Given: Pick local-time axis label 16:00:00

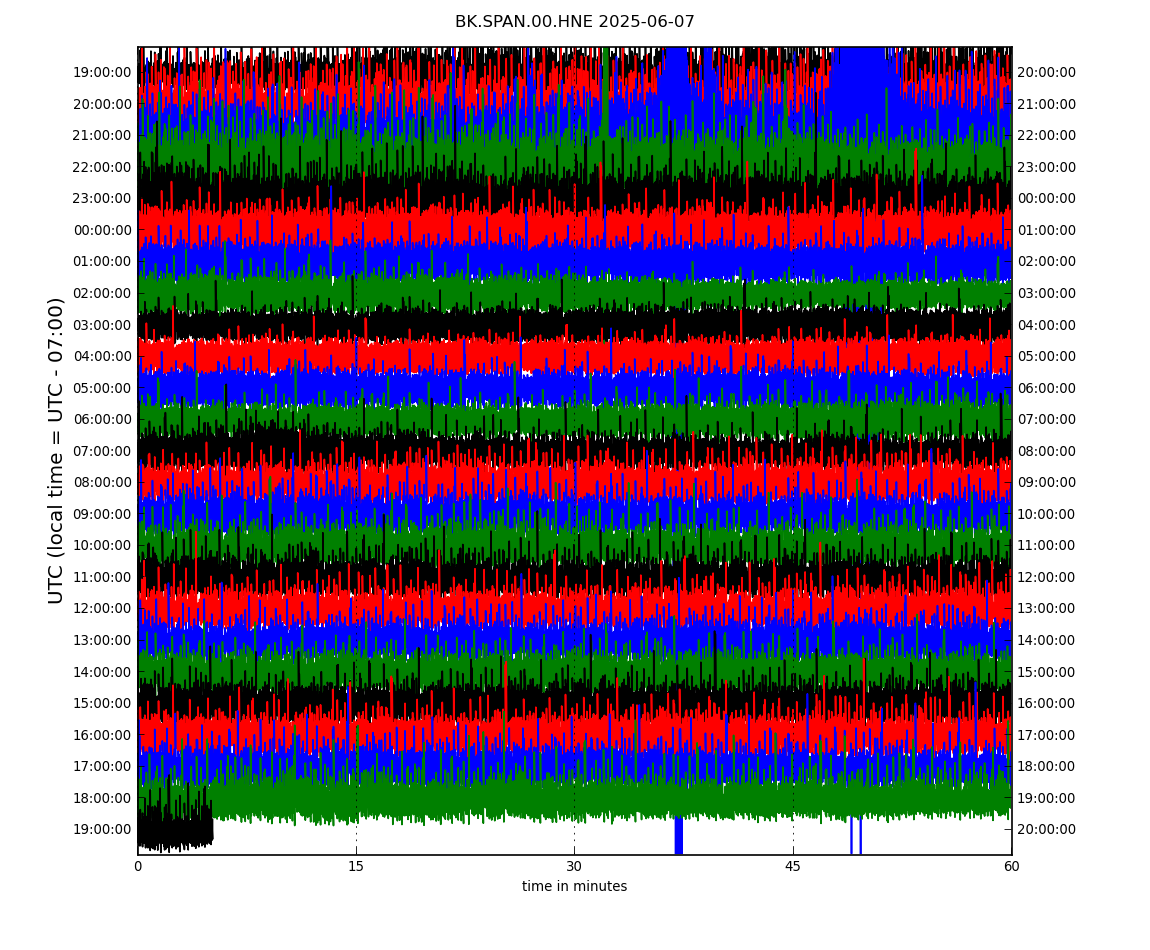Looking at the screenshot, I should [x=1047, y=704].
